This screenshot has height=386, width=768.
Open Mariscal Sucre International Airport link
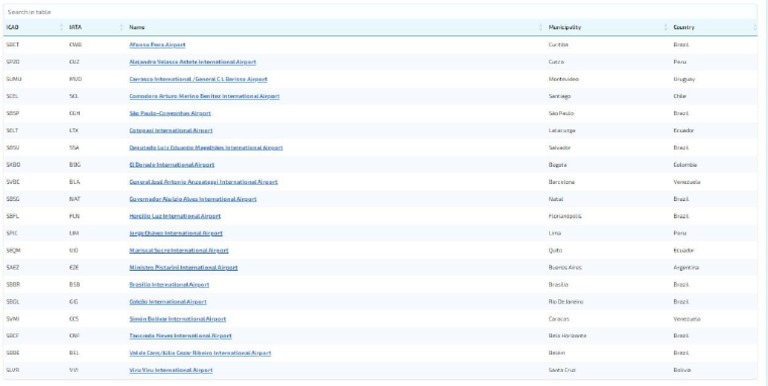tap(179, 250)
